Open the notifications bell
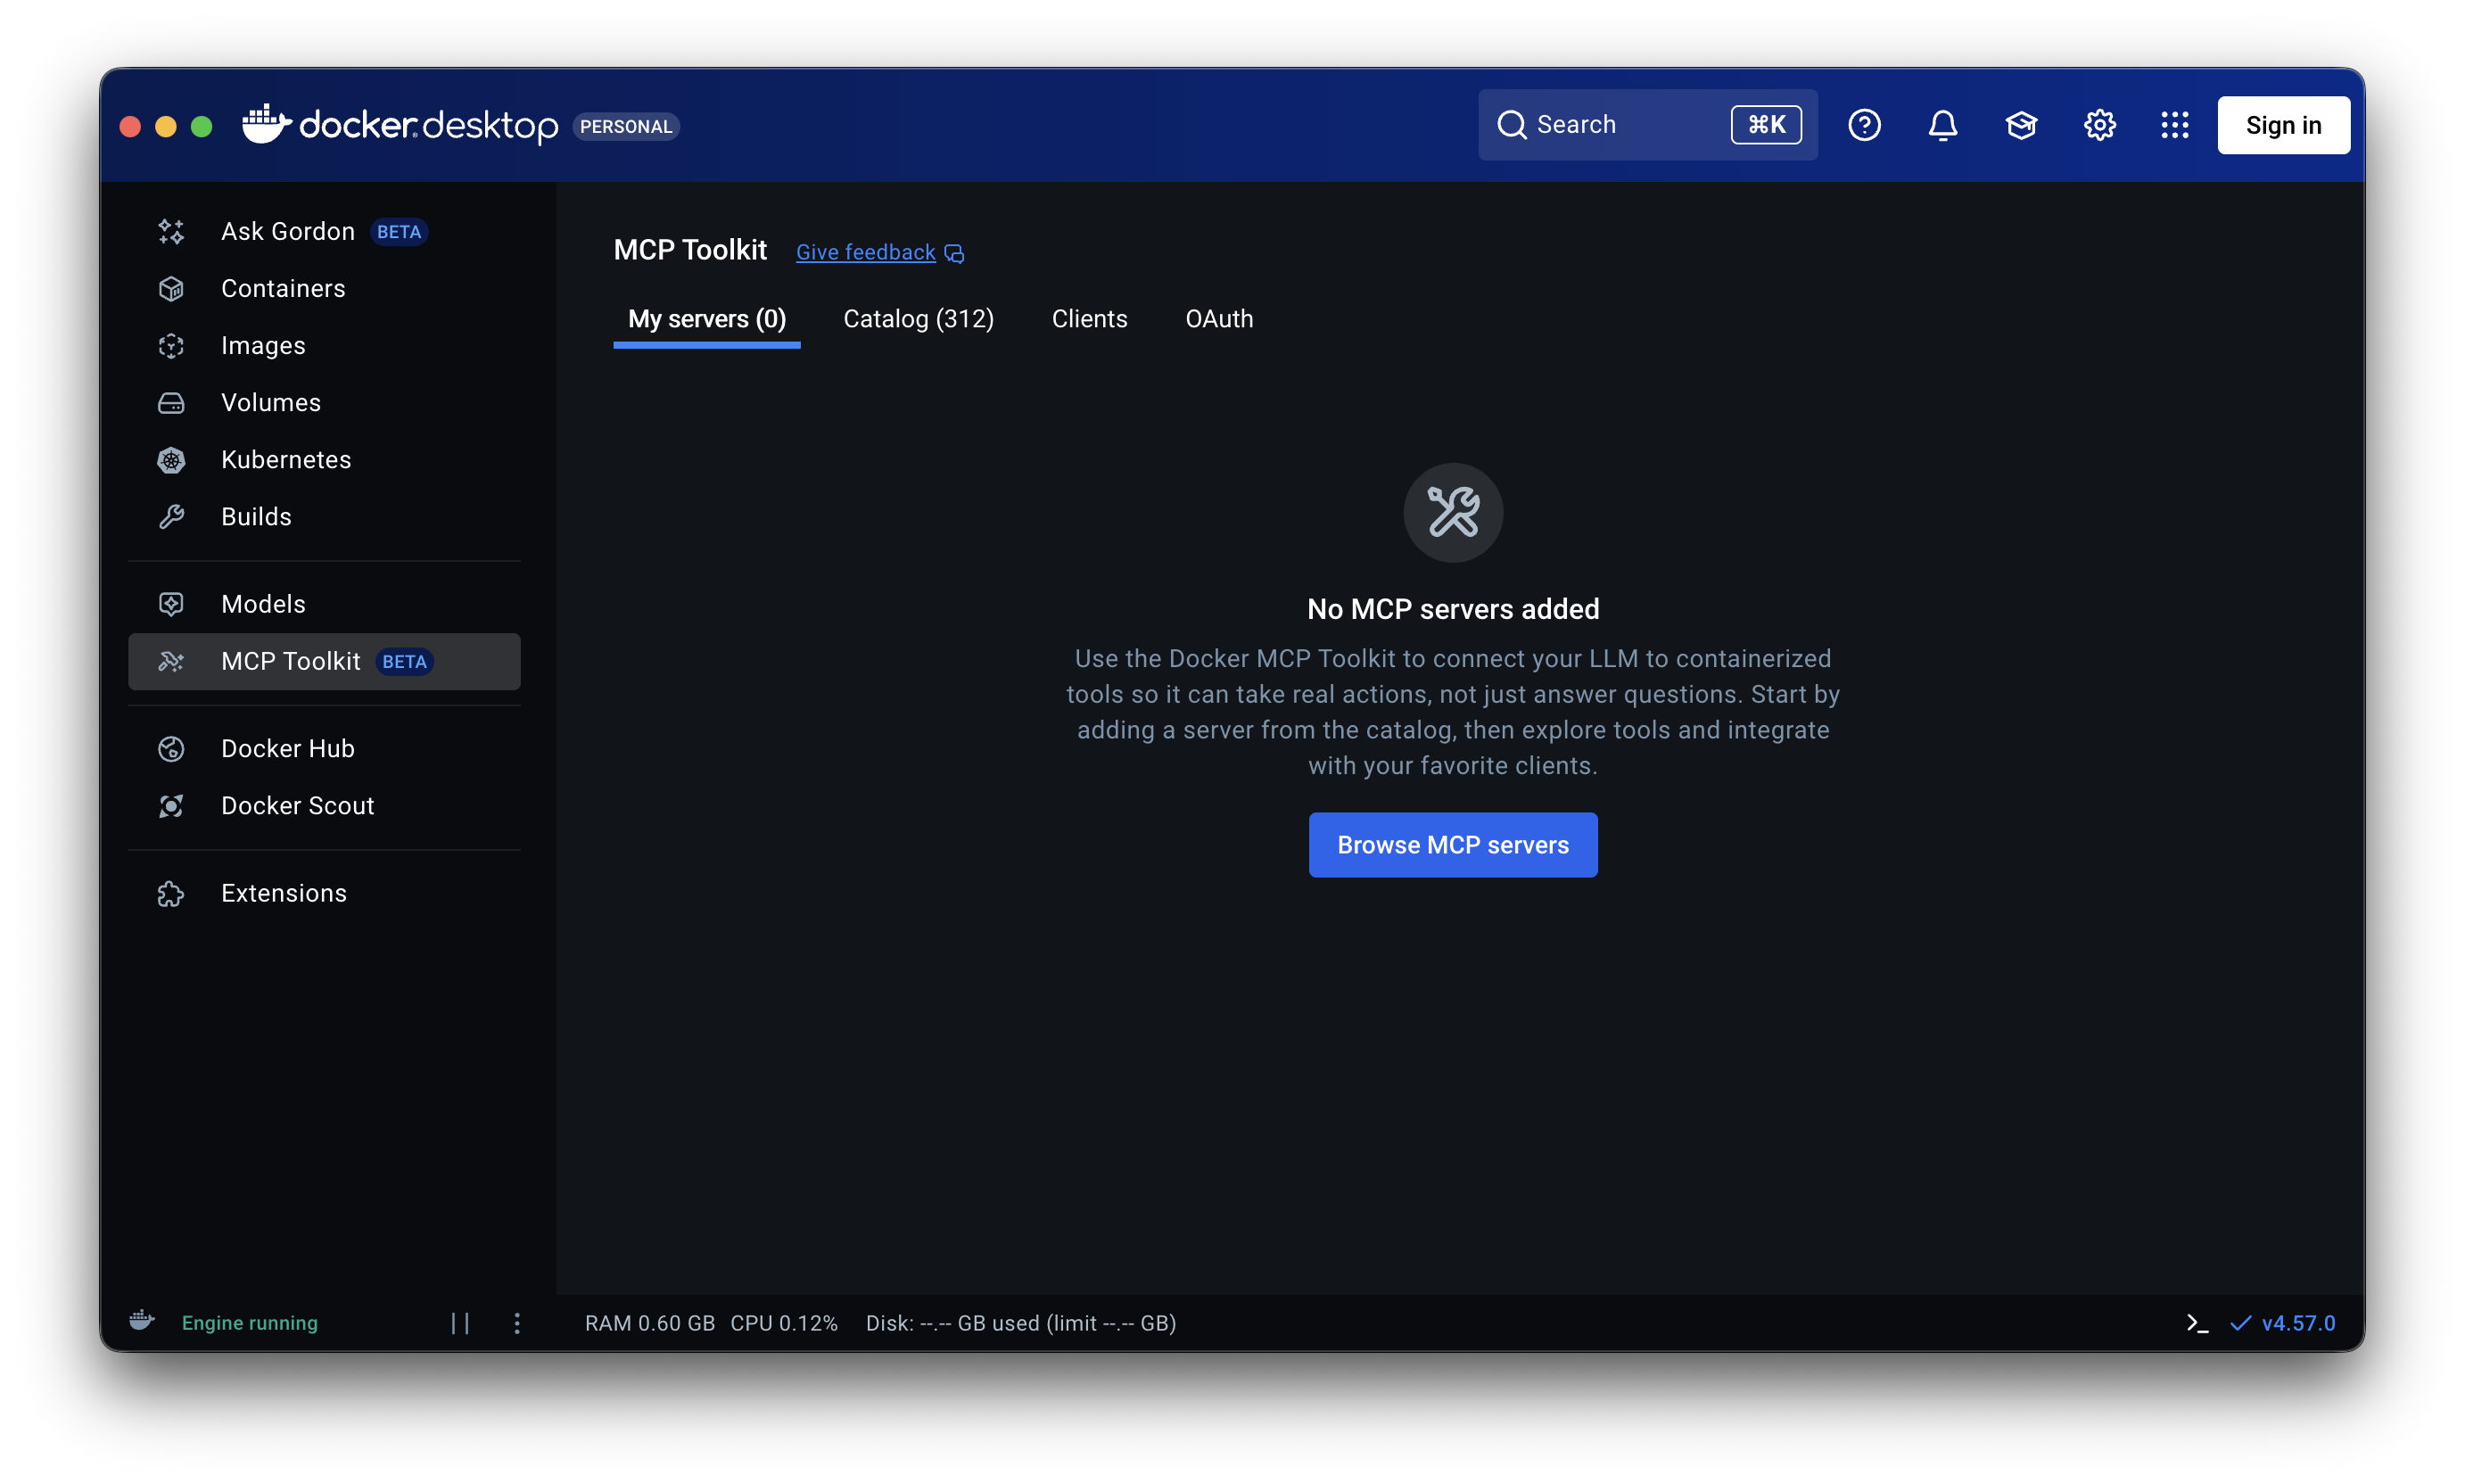 (1942, 125)
